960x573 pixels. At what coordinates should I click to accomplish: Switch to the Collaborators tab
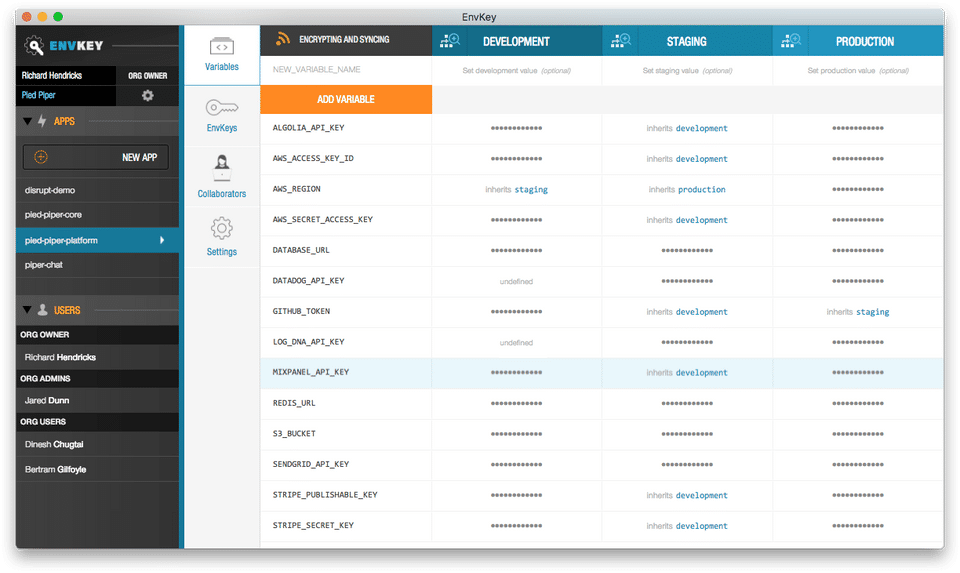click(222, 176)
